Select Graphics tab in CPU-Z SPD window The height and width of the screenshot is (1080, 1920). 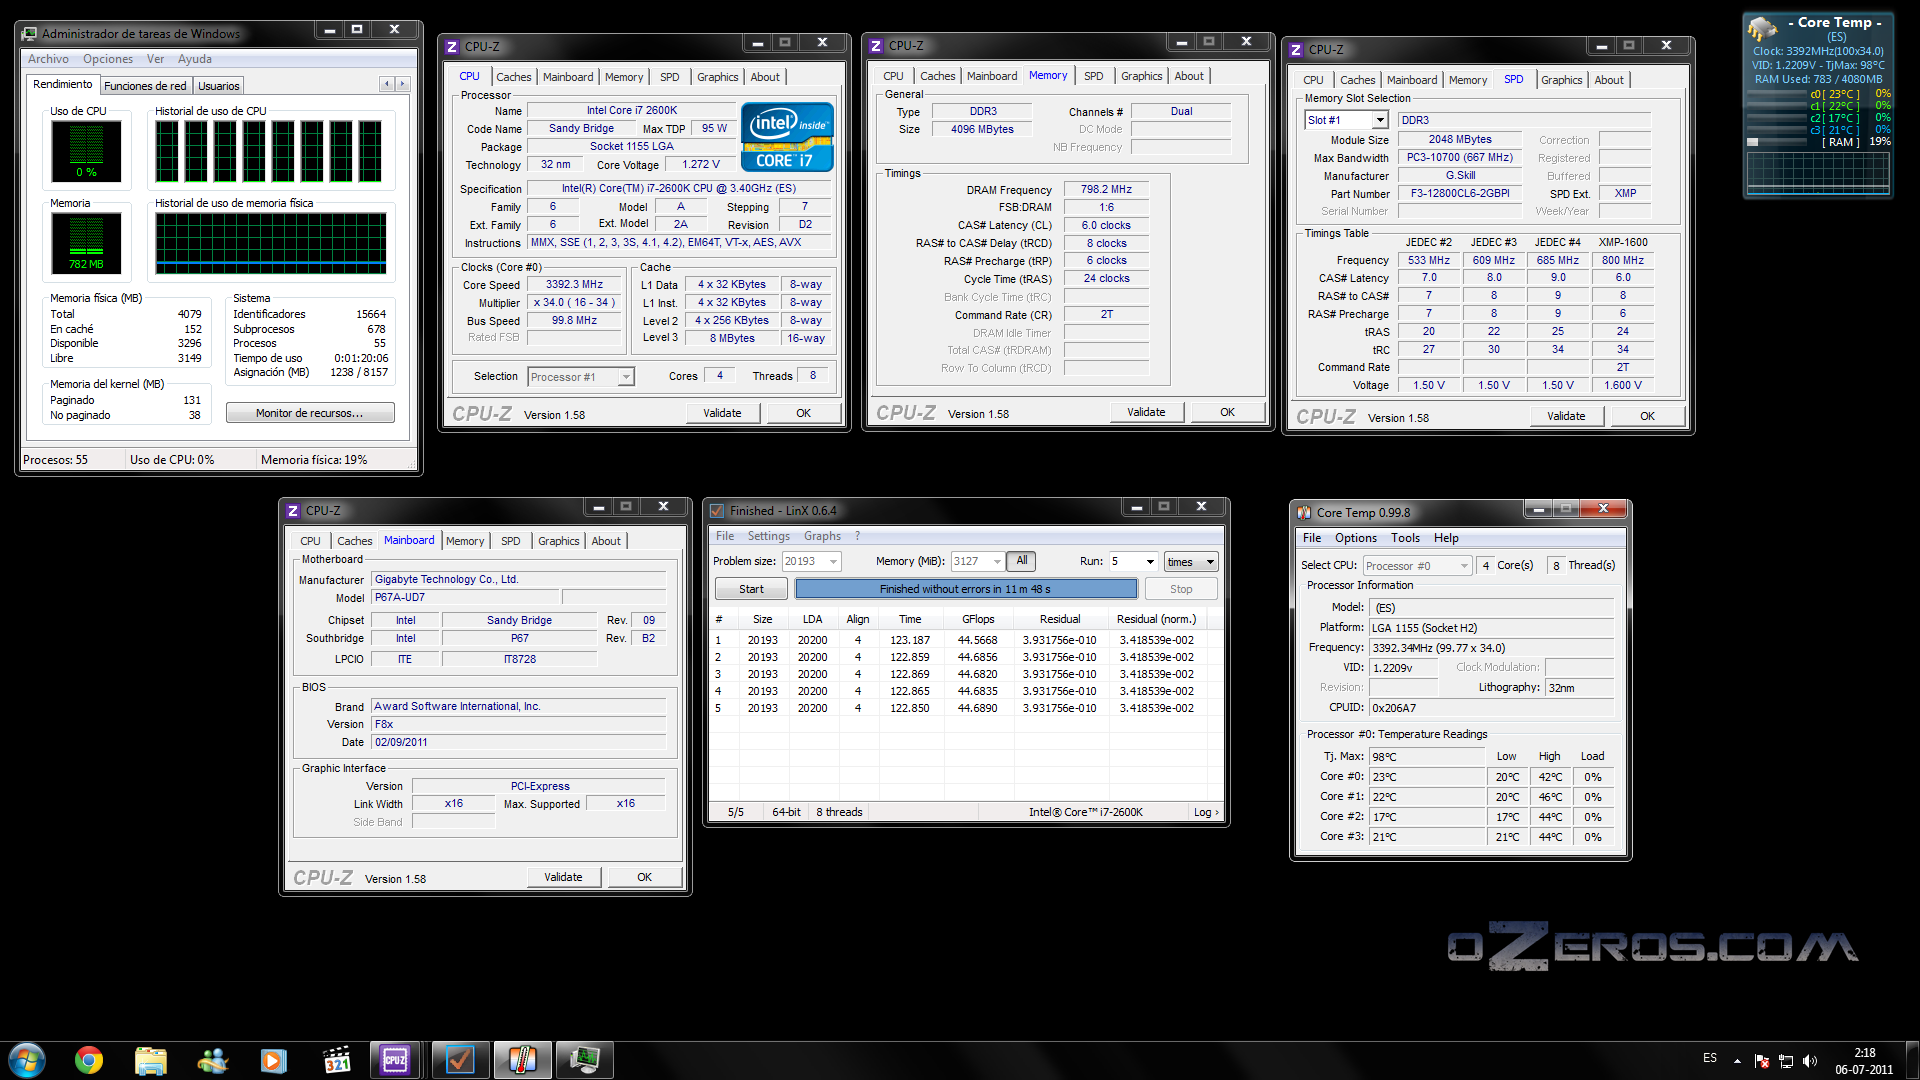(x=1561, y=80)
